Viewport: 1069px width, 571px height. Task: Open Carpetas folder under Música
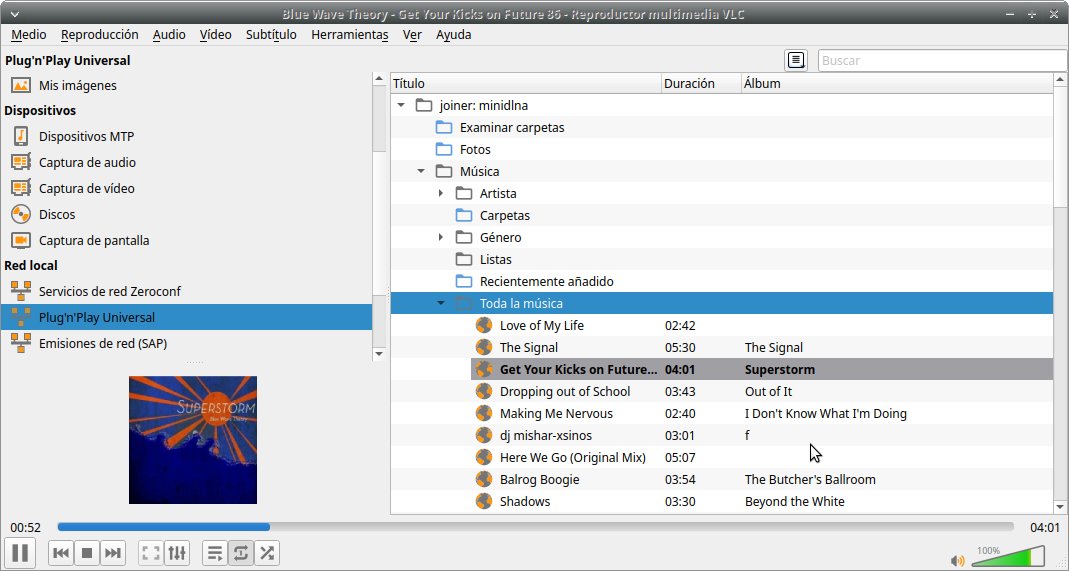point(505,215)
